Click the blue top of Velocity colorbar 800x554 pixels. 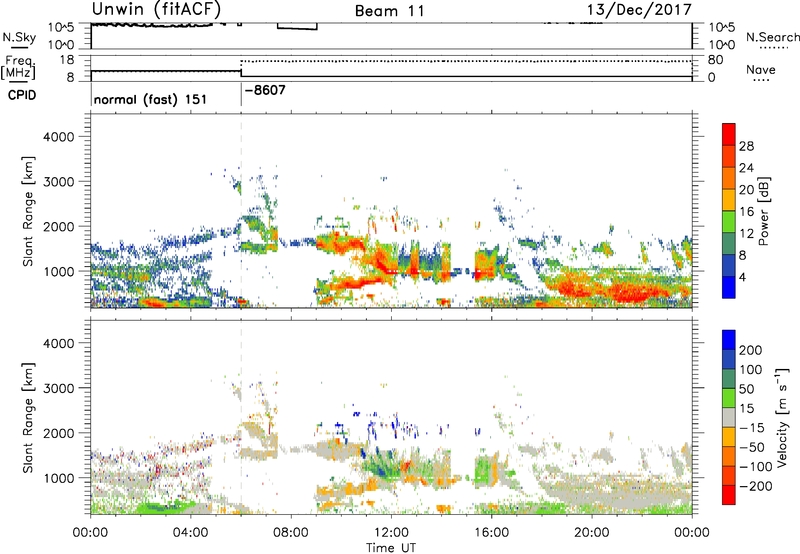coord(729,340)
